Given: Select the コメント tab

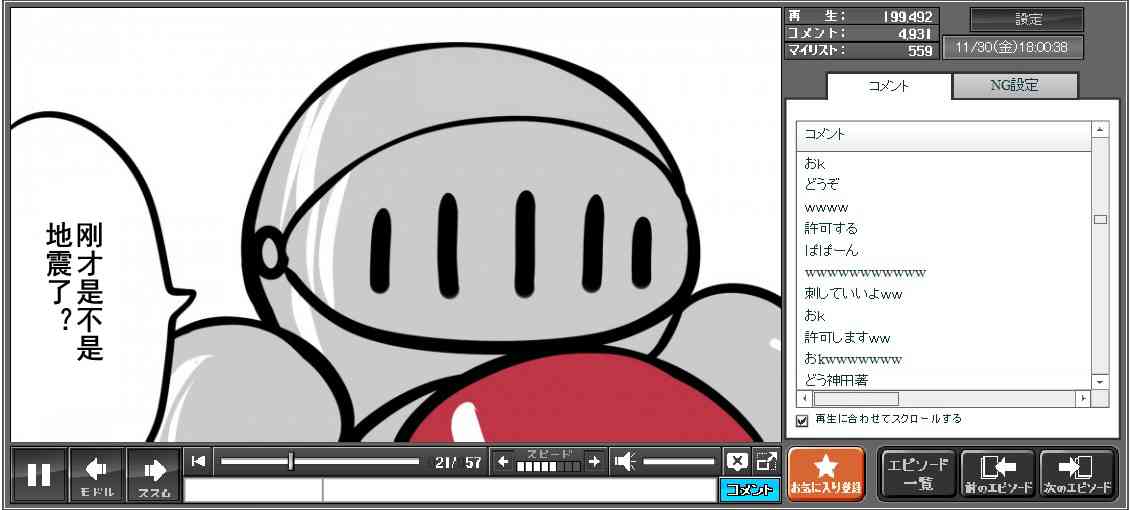Looking at the screenshot, I should (x=888, y=86).
